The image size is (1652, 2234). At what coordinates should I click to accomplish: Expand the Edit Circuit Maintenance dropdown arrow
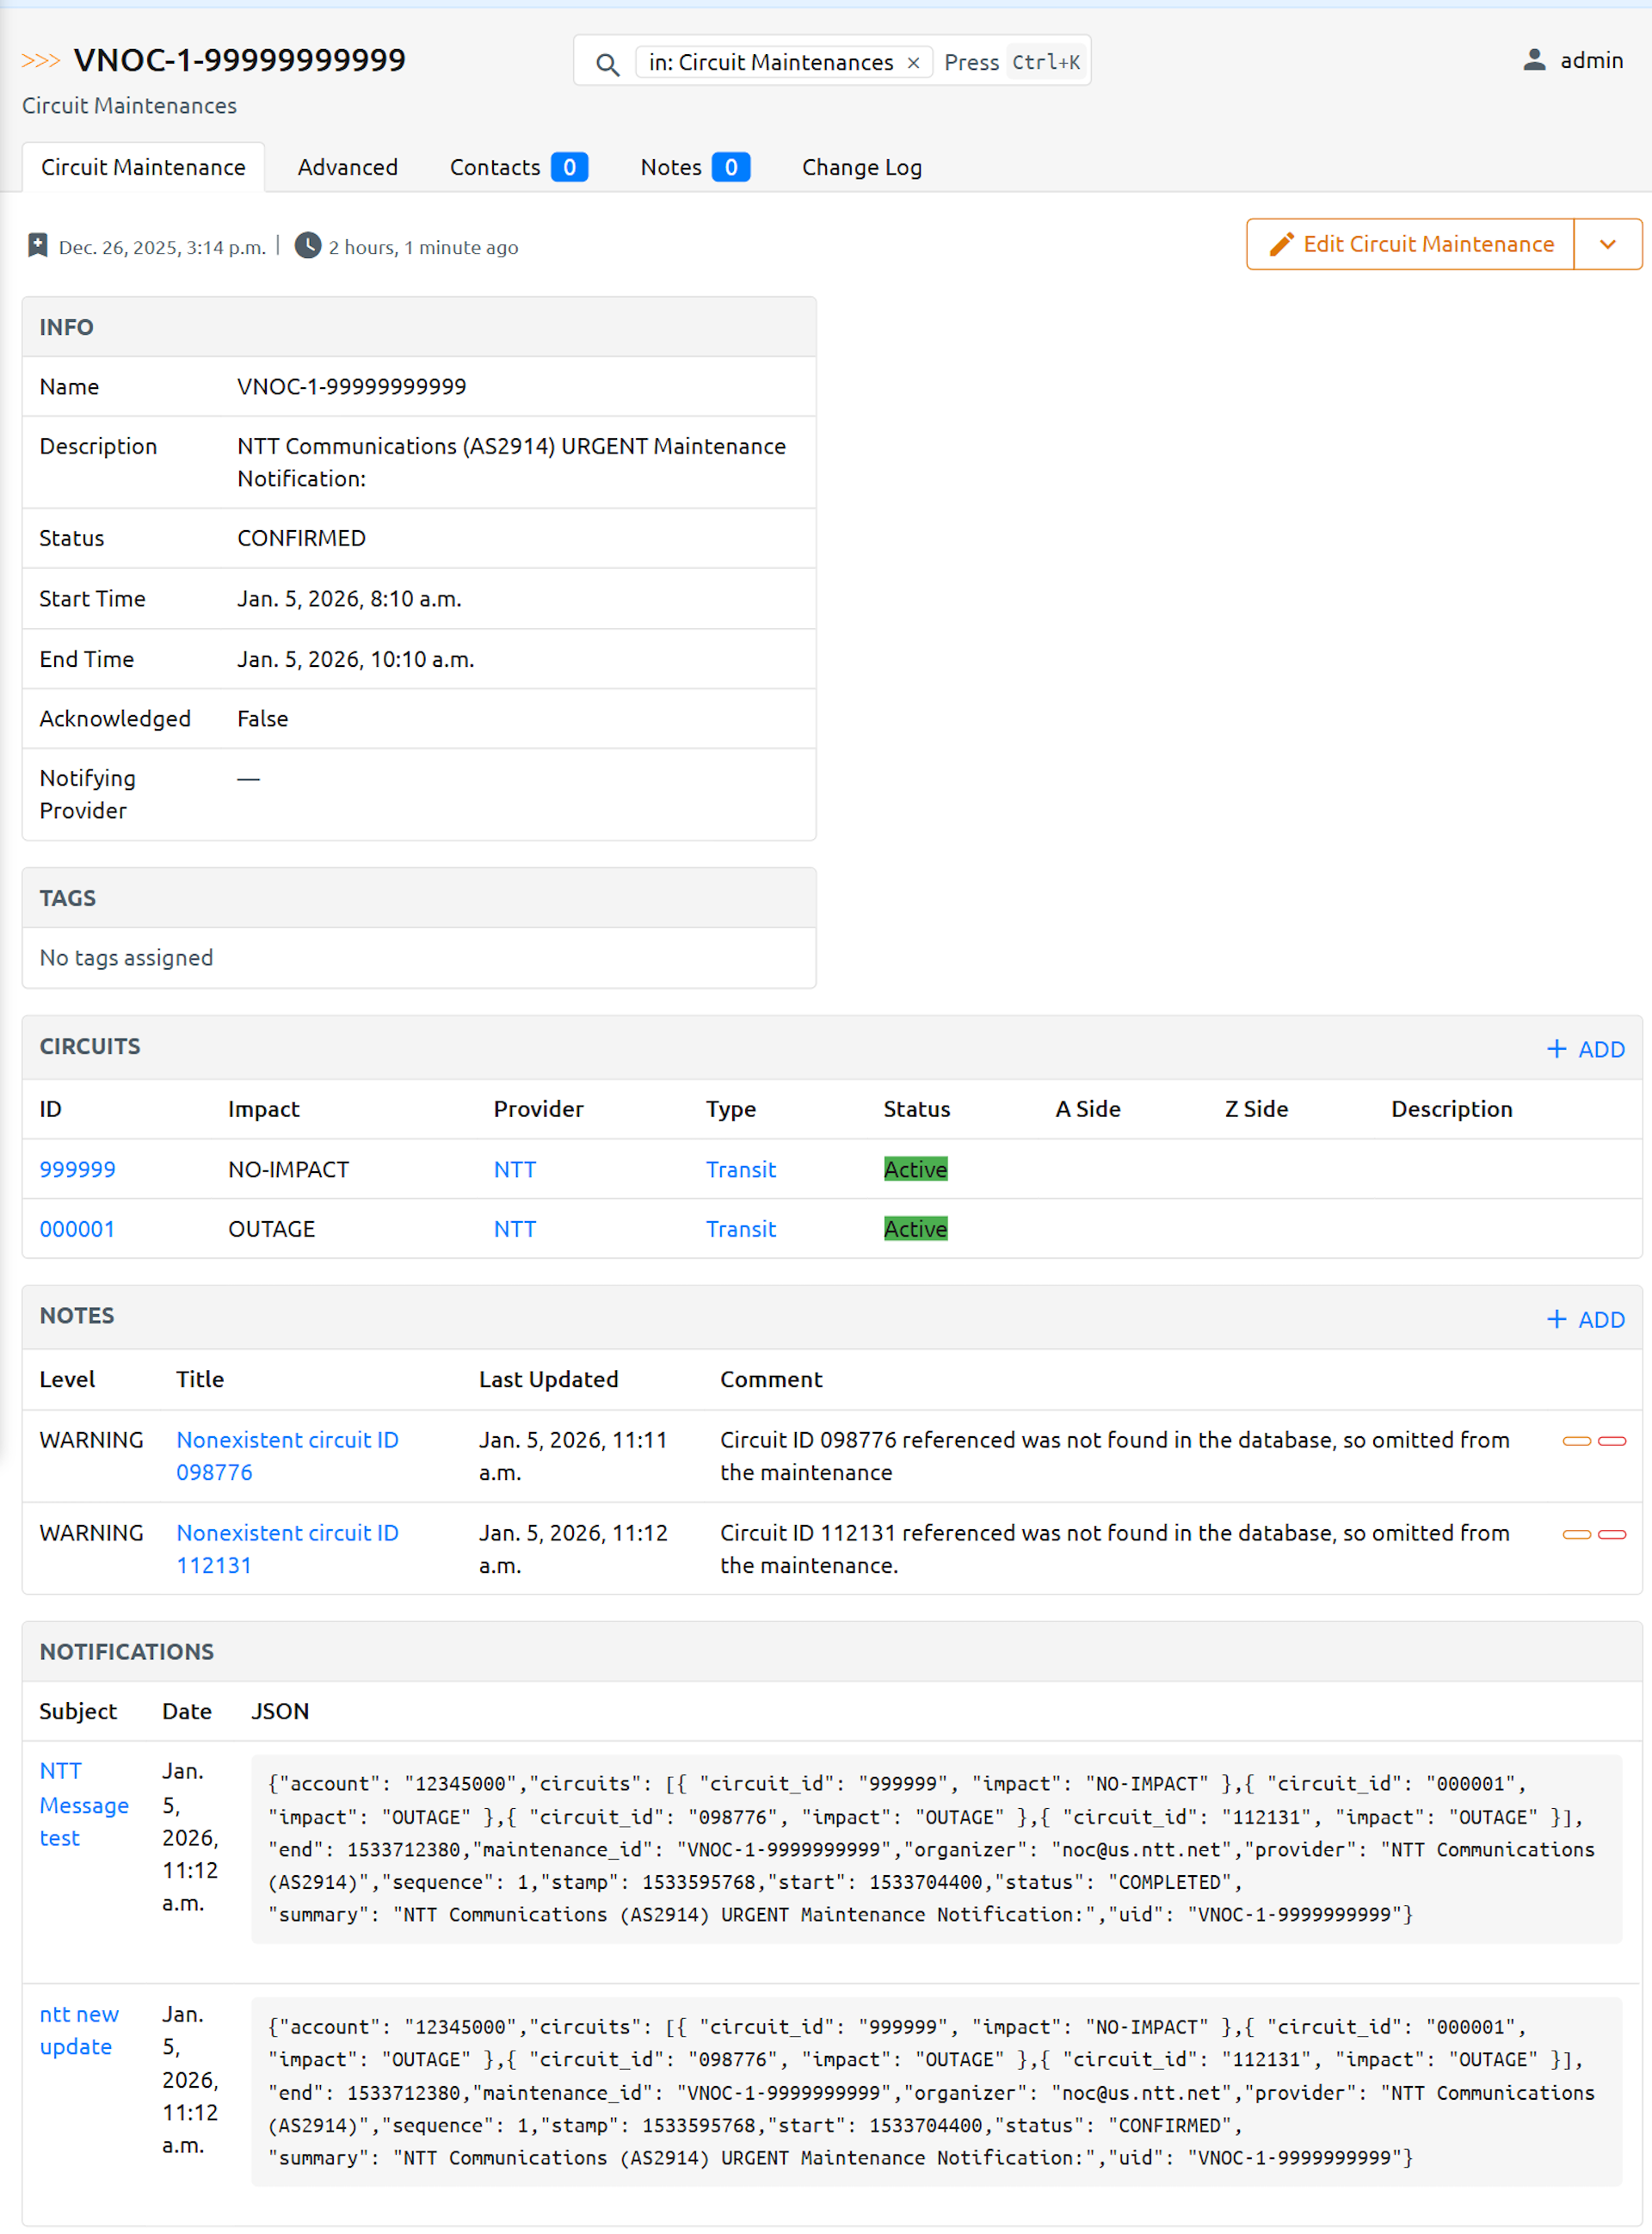coord(1607,244)
